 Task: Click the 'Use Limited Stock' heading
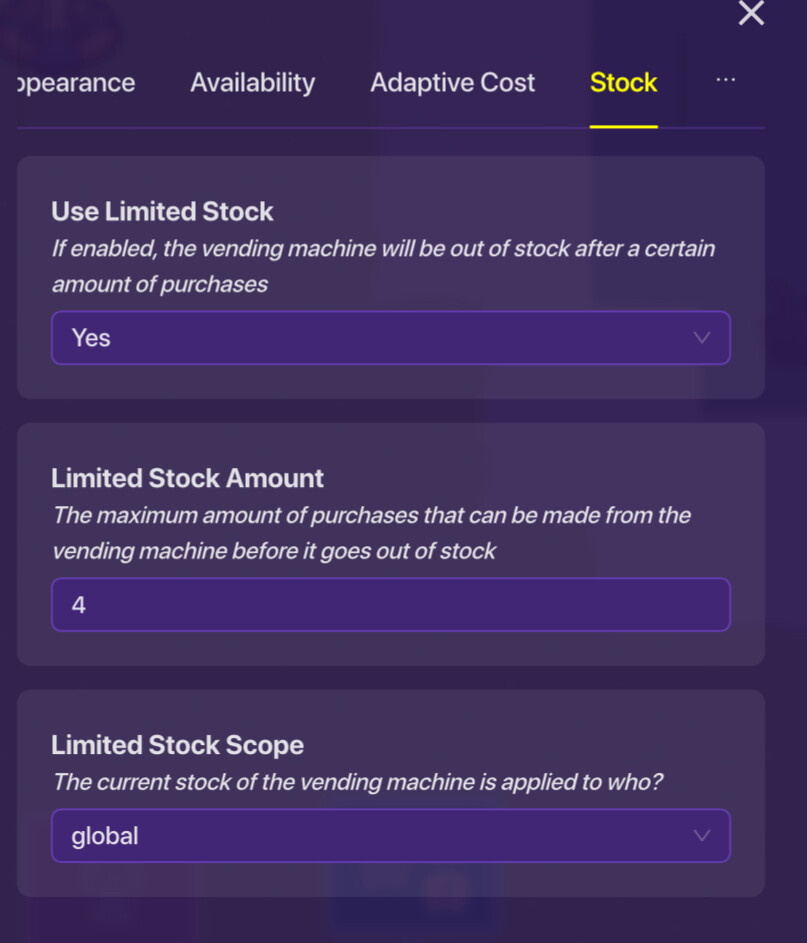162,212
